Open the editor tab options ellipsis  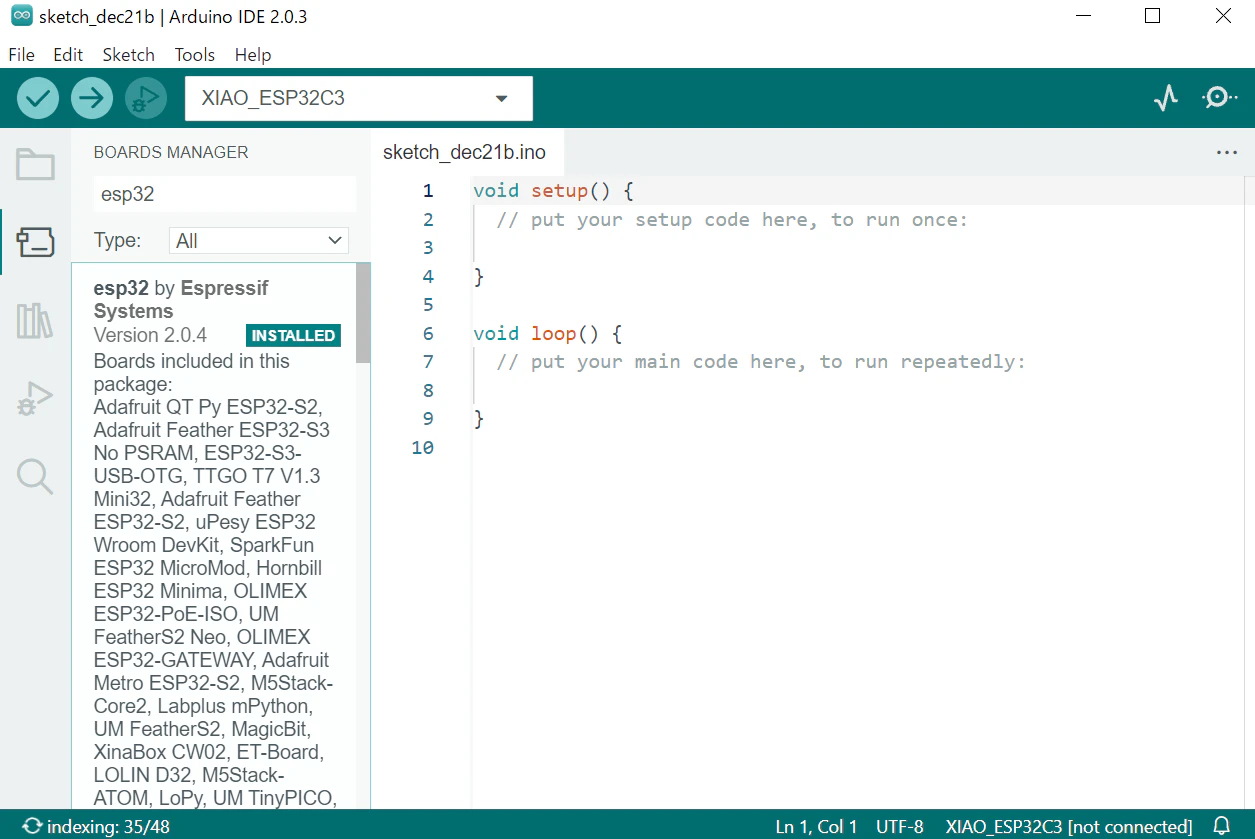(x=1227, y=153)
